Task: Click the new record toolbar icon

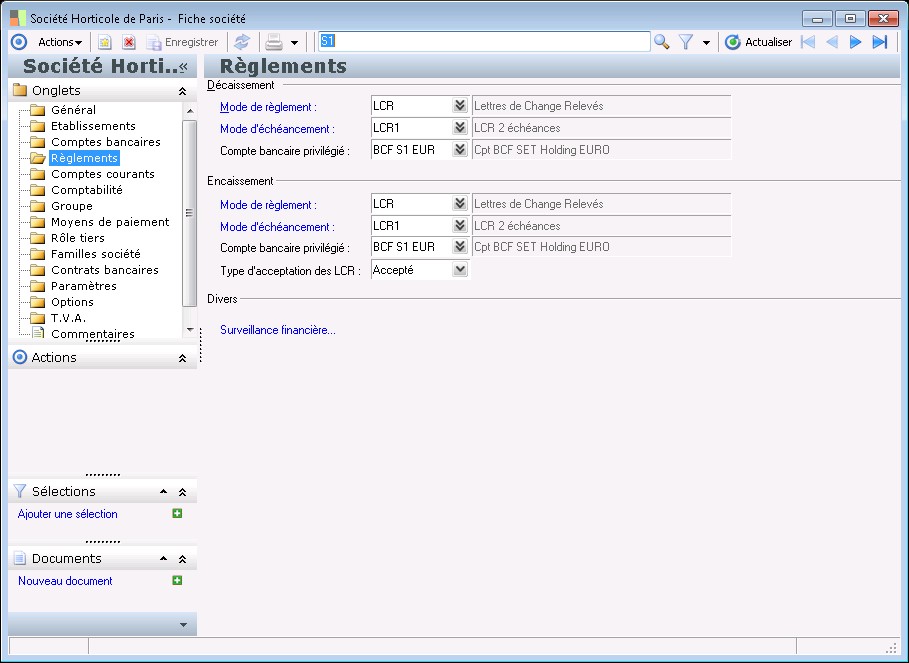Action: click(104, 42)
